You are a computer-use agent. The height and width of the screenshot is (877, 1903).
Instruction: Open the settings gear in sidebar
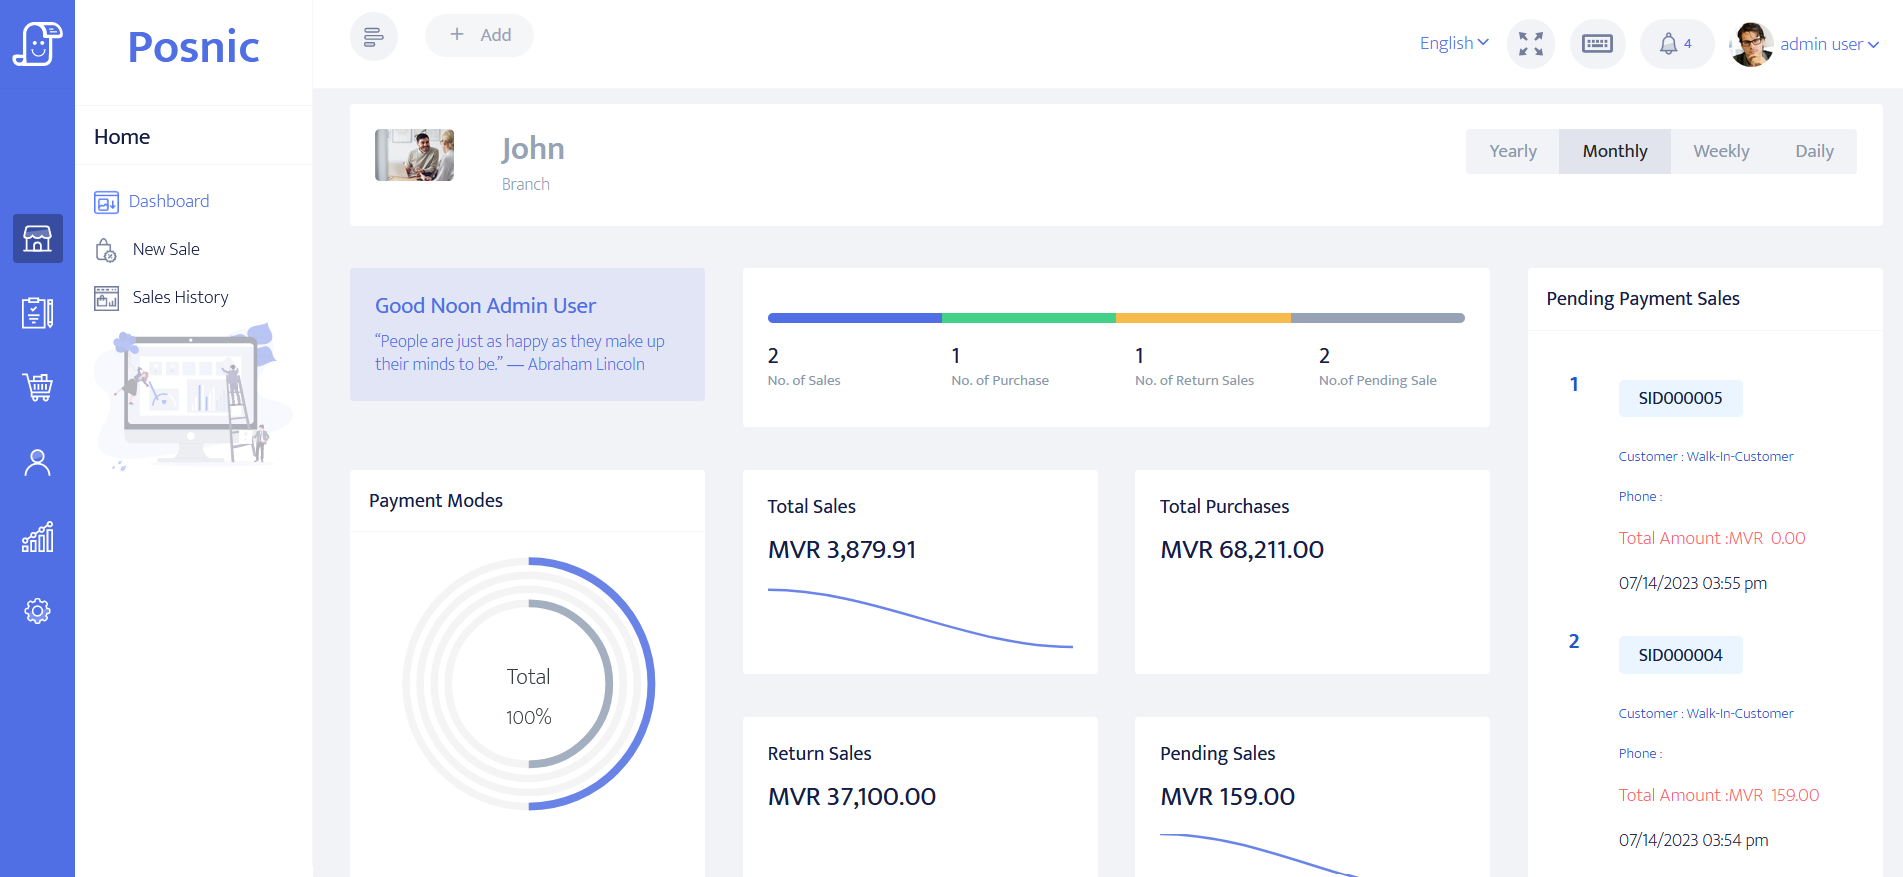coord(38,611)
